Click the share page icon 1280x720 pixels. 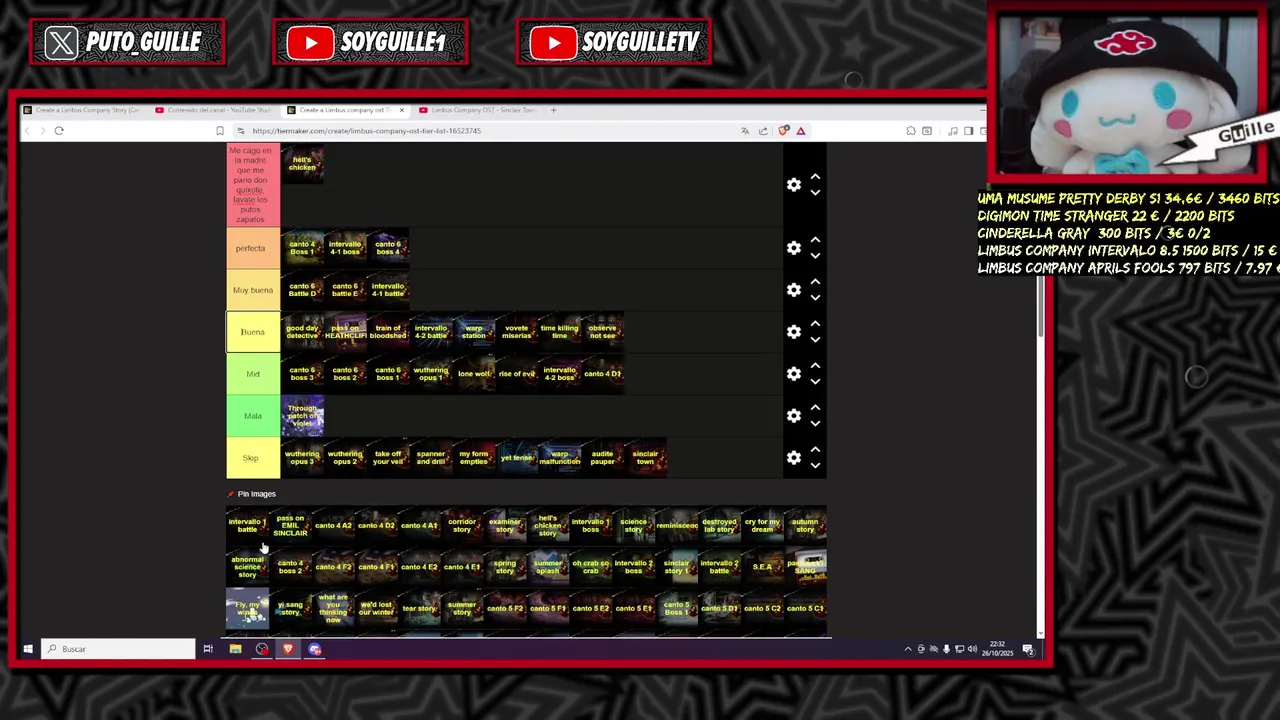coord(763,131)
